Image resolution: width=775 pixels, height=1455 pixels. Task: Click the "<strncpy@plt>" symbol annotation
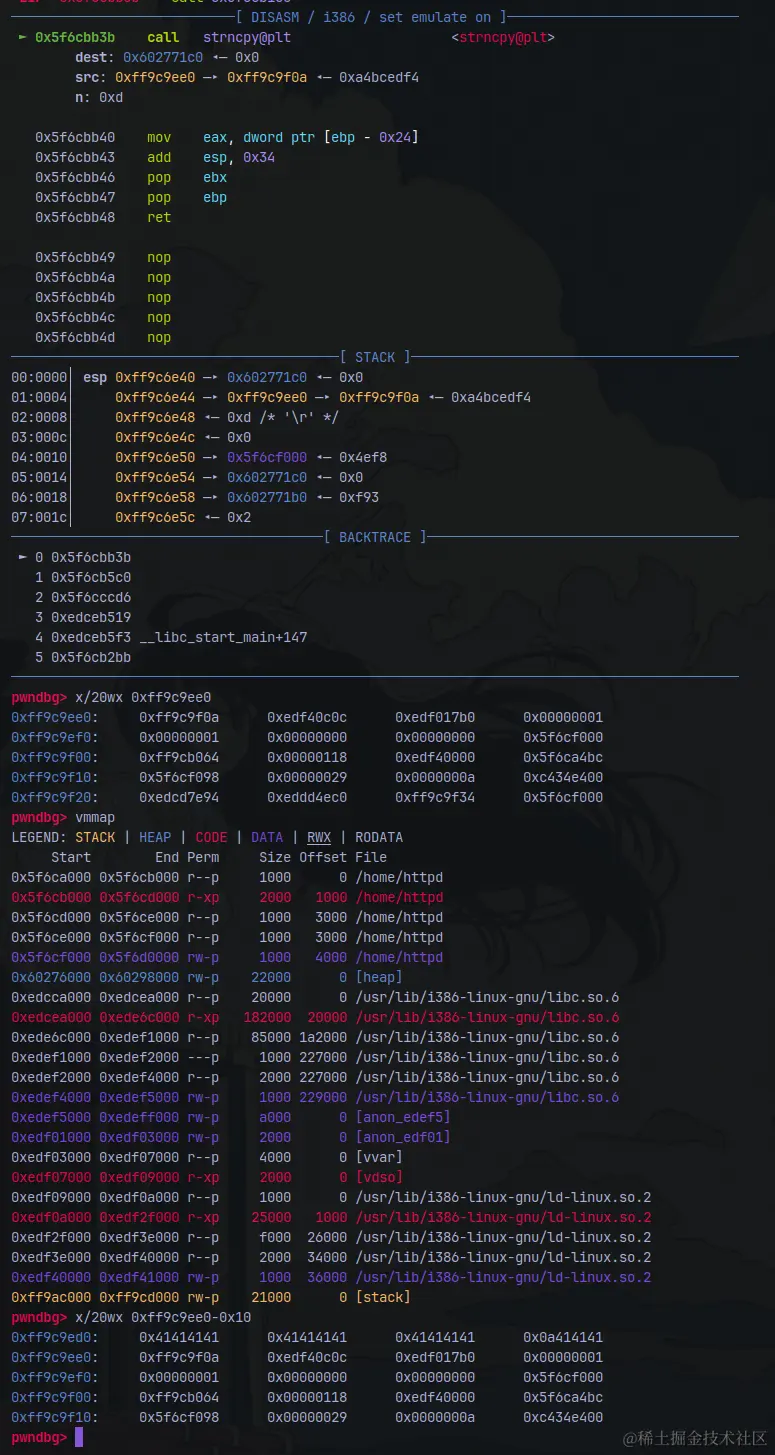pyautogui.click(x=503, y=37)
